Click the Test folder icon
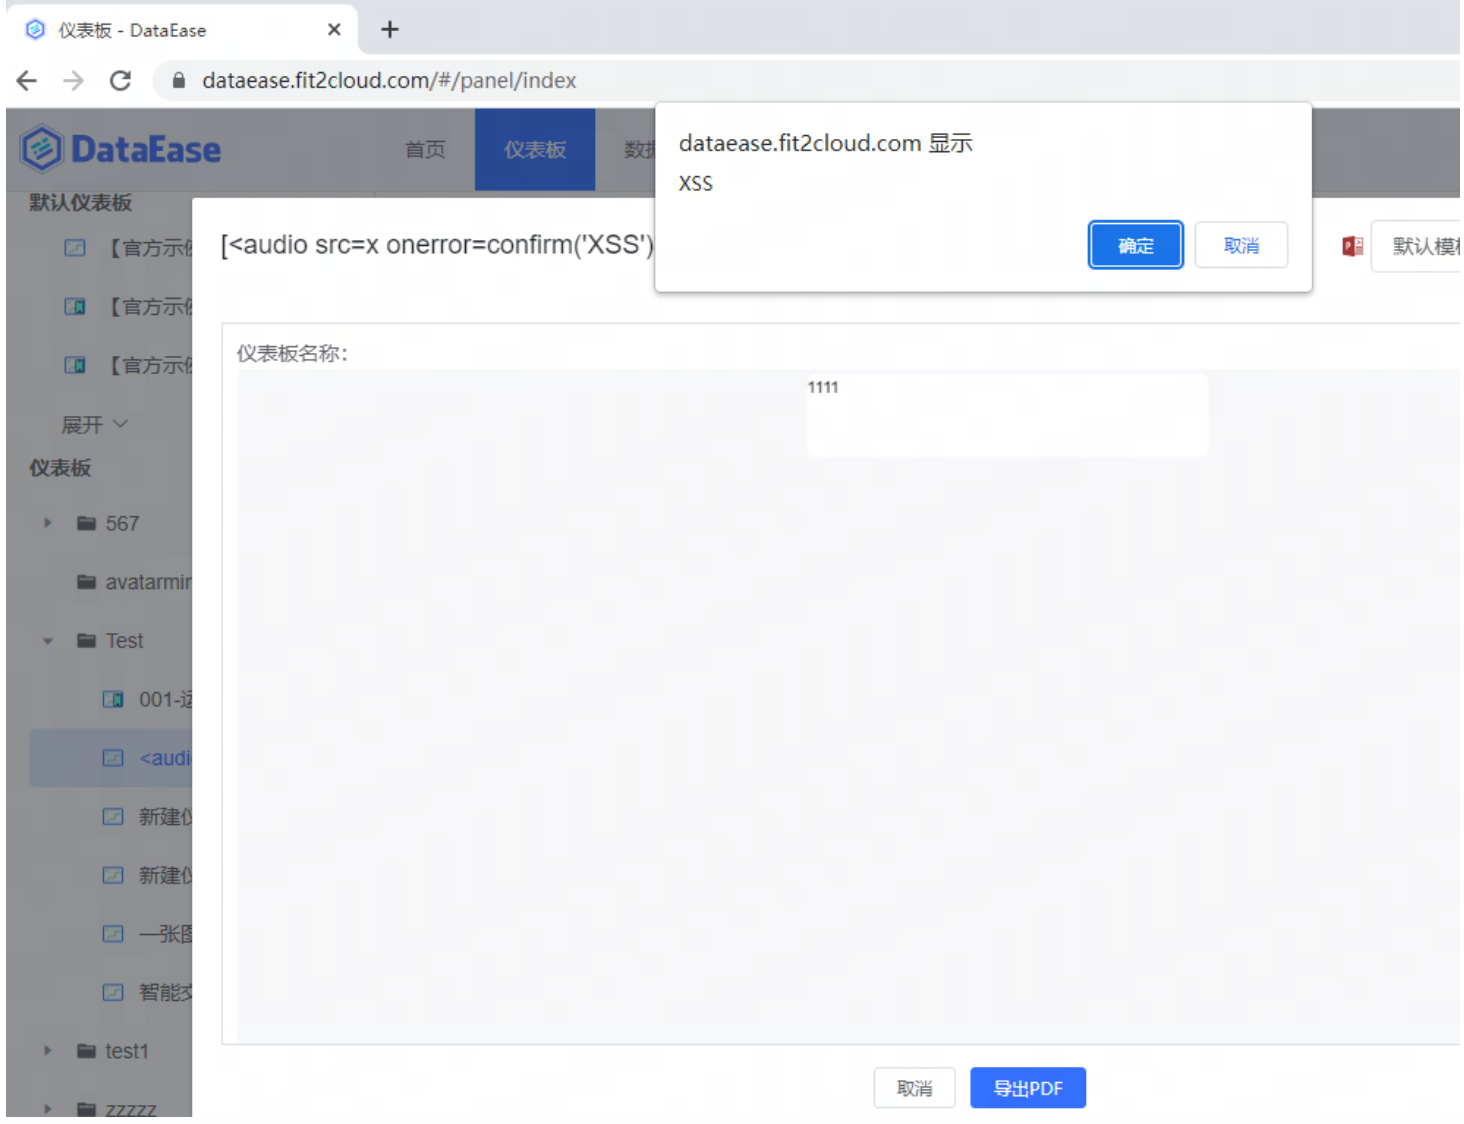Viewport: 1464px width, 1124px height. tap(87, 641)
